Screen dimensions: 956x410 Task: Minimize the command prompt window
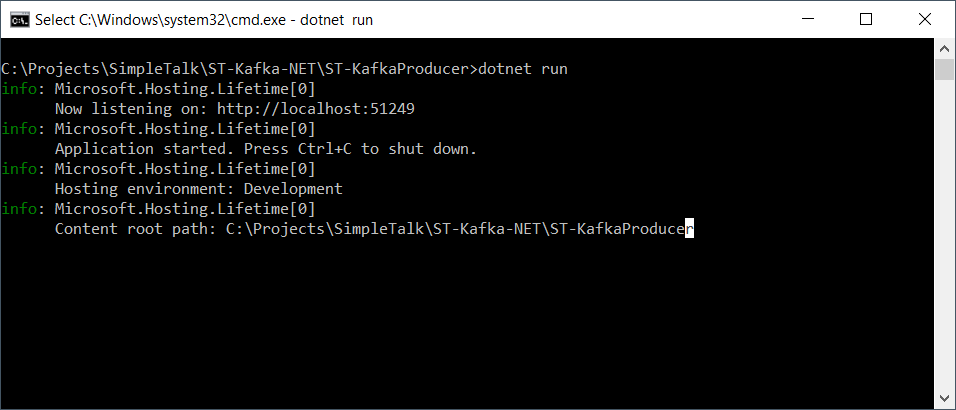(807, 20)
